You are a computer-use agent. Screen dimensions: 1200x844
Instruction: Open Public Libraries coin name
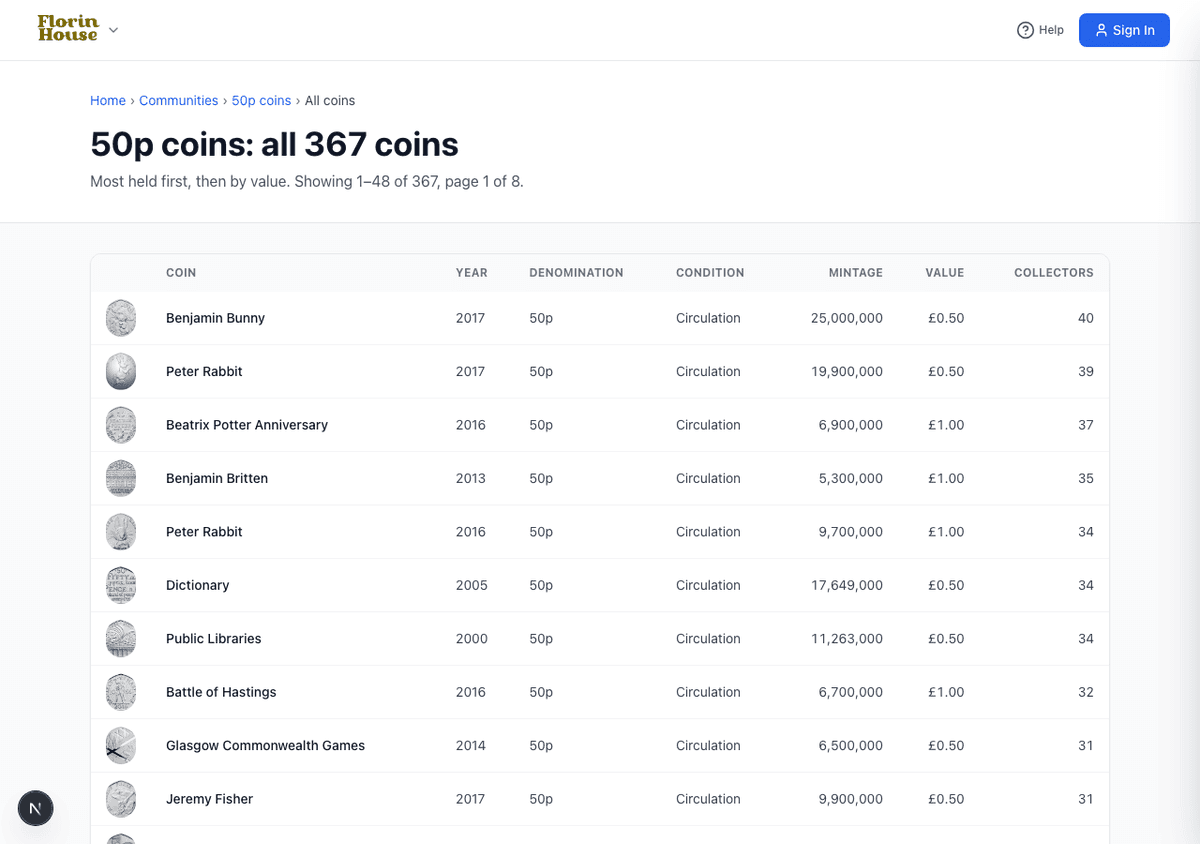(x=213, y=639)
